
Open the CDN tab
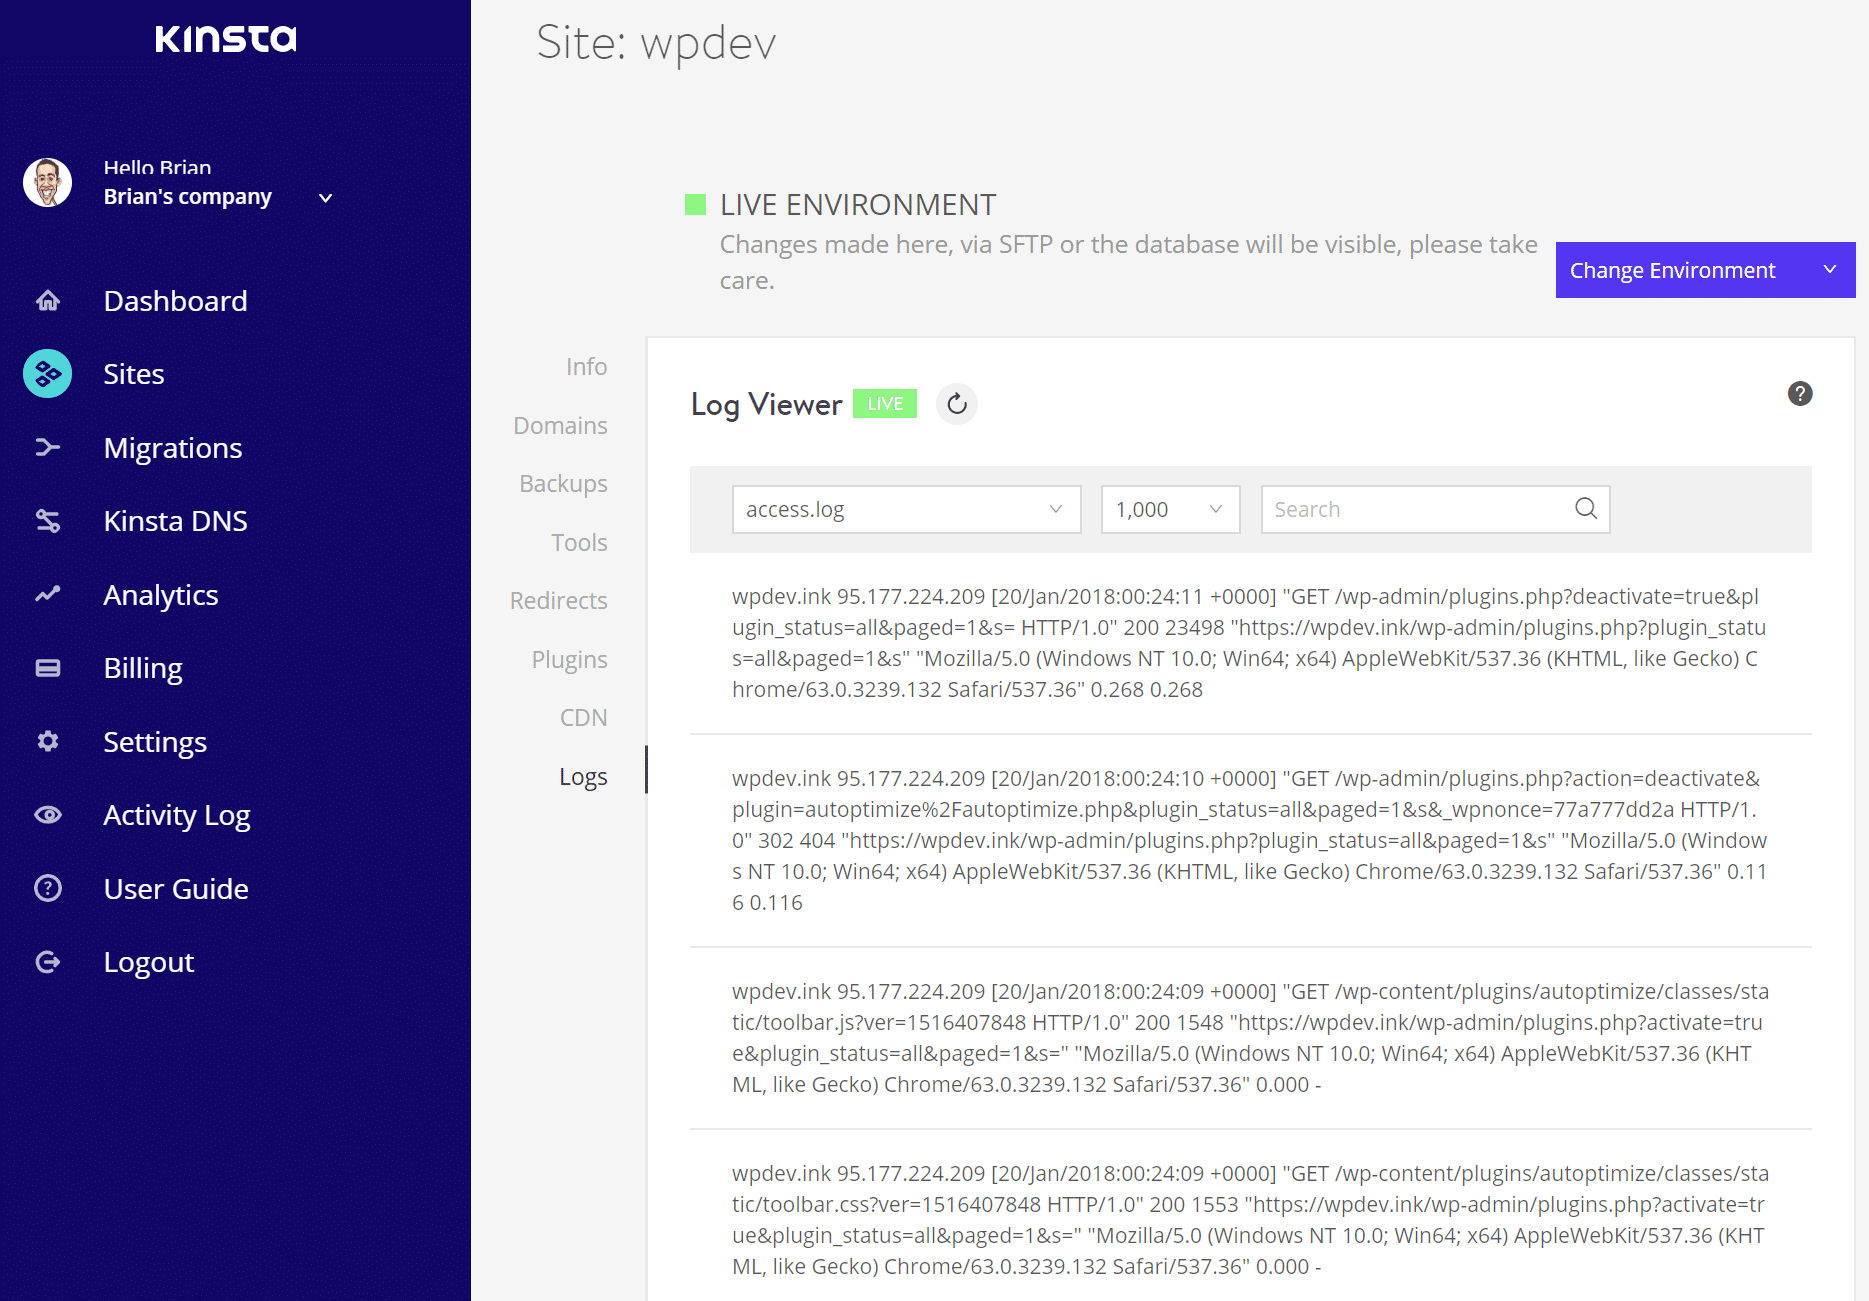[x=583, y=718]
